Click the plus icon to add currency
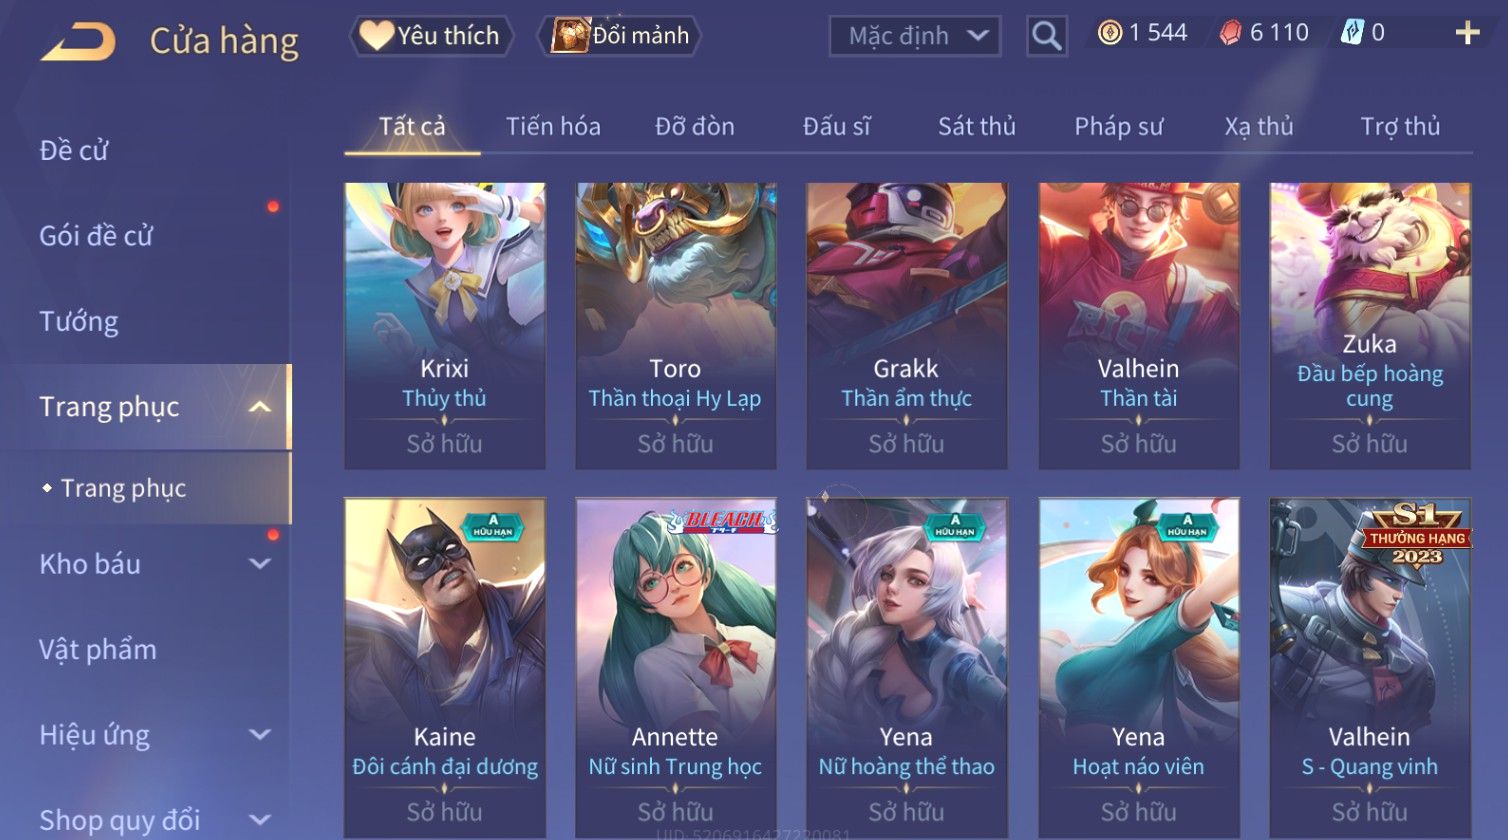Viewport: 1508px width, 840px height. click(x=1467, y=33)
